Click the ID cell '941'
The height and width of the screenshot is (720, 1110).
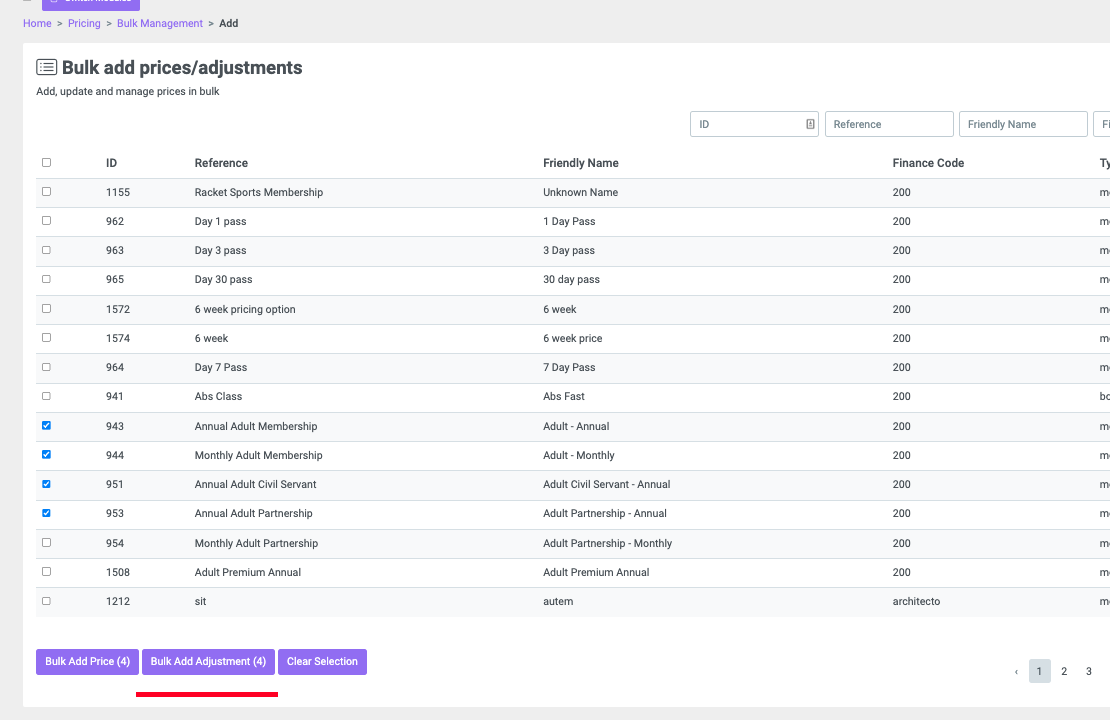115,396
